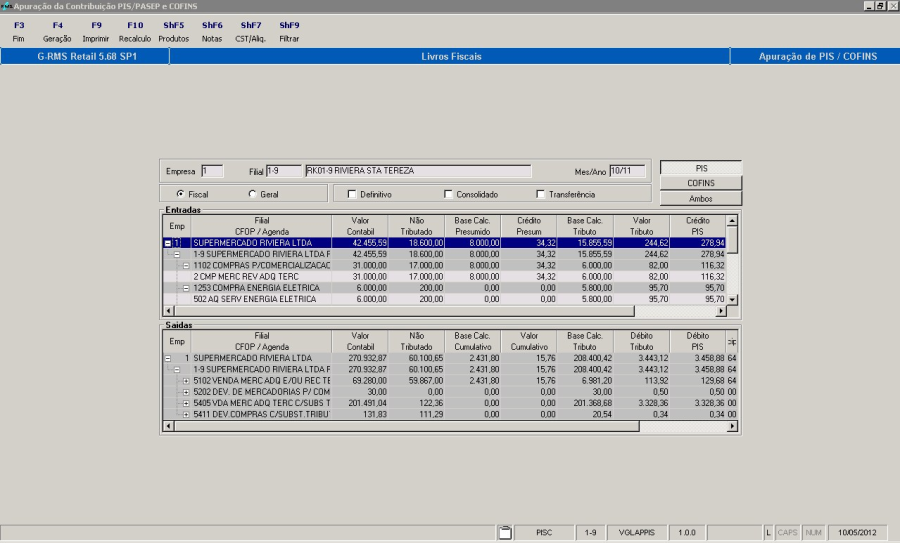Open the ShF5 Produtos view

pos(173,31)
